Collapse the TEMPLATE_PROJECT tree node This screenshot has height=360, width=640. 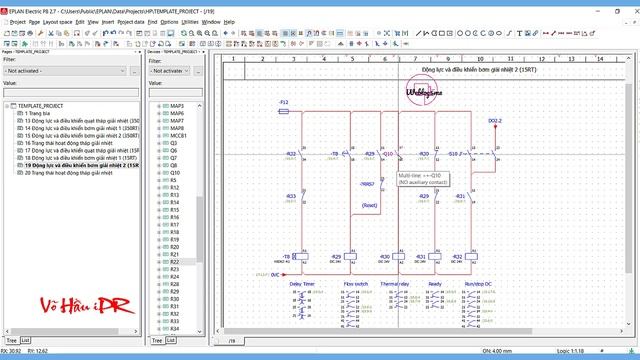pyautogui.click(x=7, y=106)
